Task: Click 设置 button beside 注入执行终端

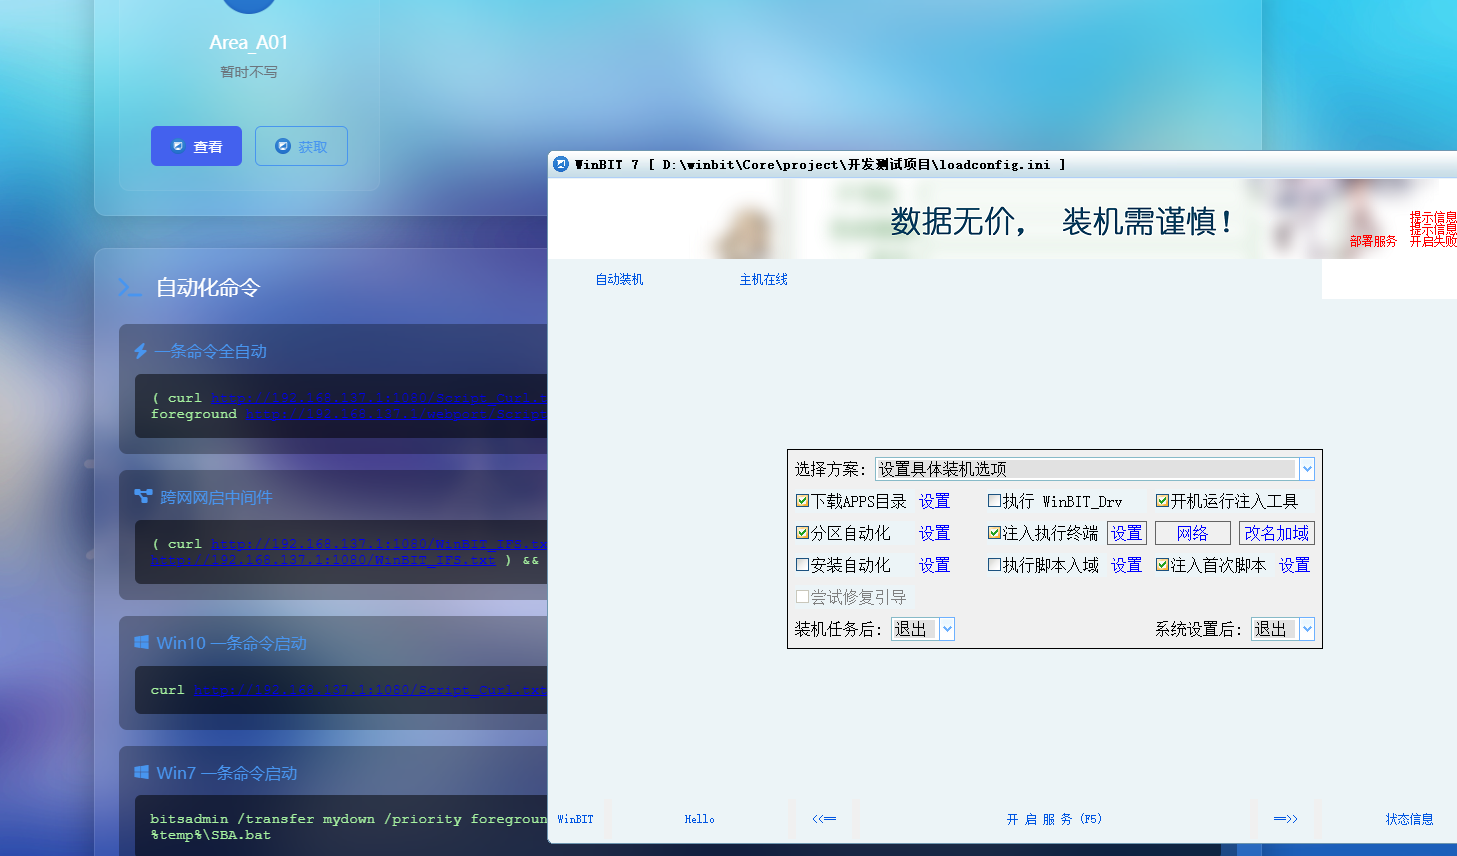Action: tap(1126, 533)
